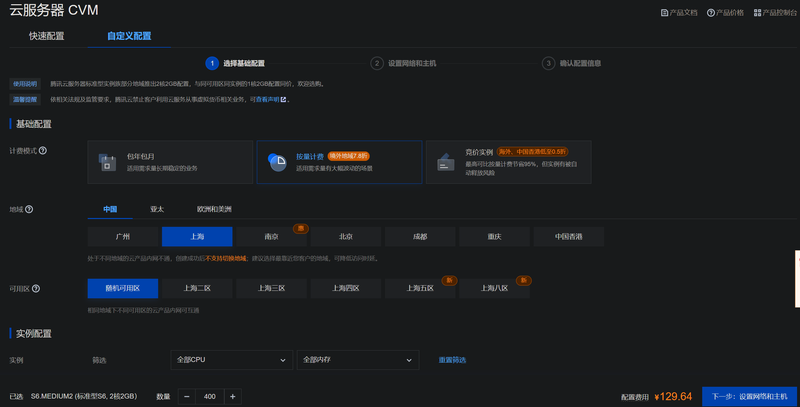Switch to the 中国 region tab
800x407 pixels.
coord(110,209)
